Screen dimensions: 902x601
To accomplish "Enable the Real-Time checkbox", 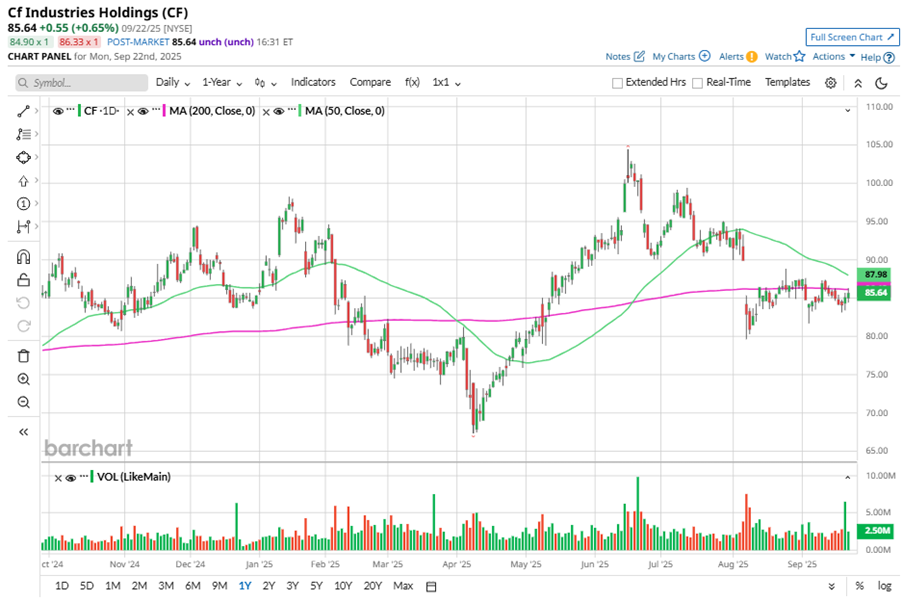I will click(x=698, y=83).
